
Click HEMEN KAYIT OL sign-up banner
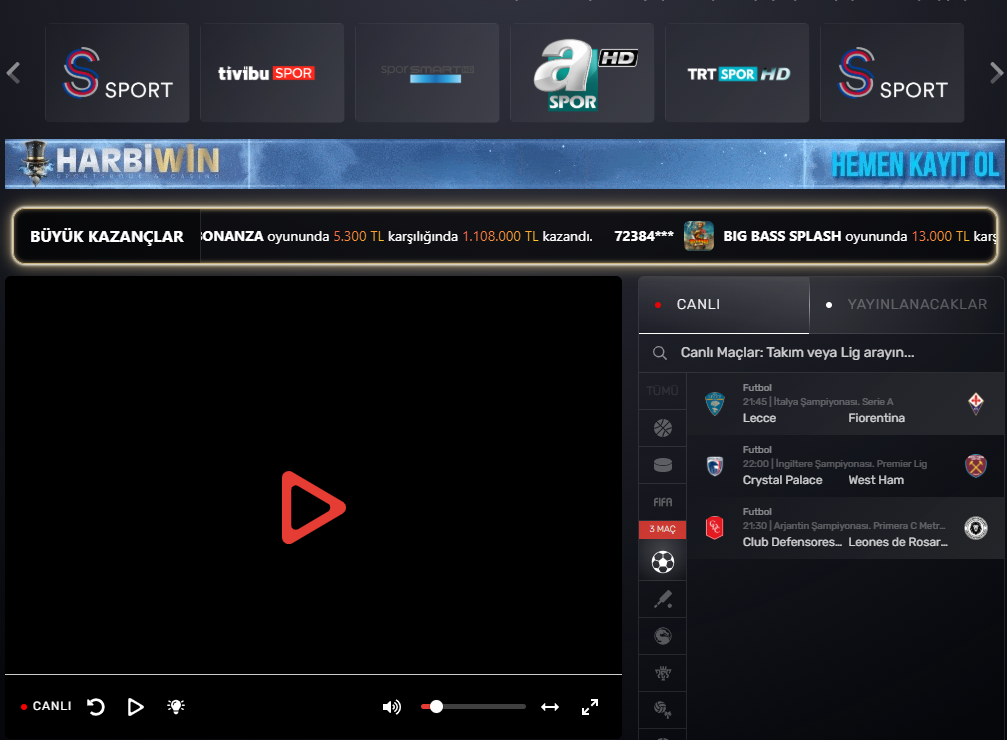[x=915, y=165]
